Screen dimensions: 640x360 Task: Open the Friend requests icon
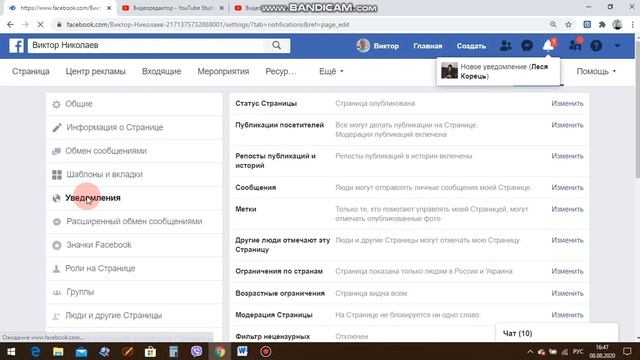click(x=505, y=46)
